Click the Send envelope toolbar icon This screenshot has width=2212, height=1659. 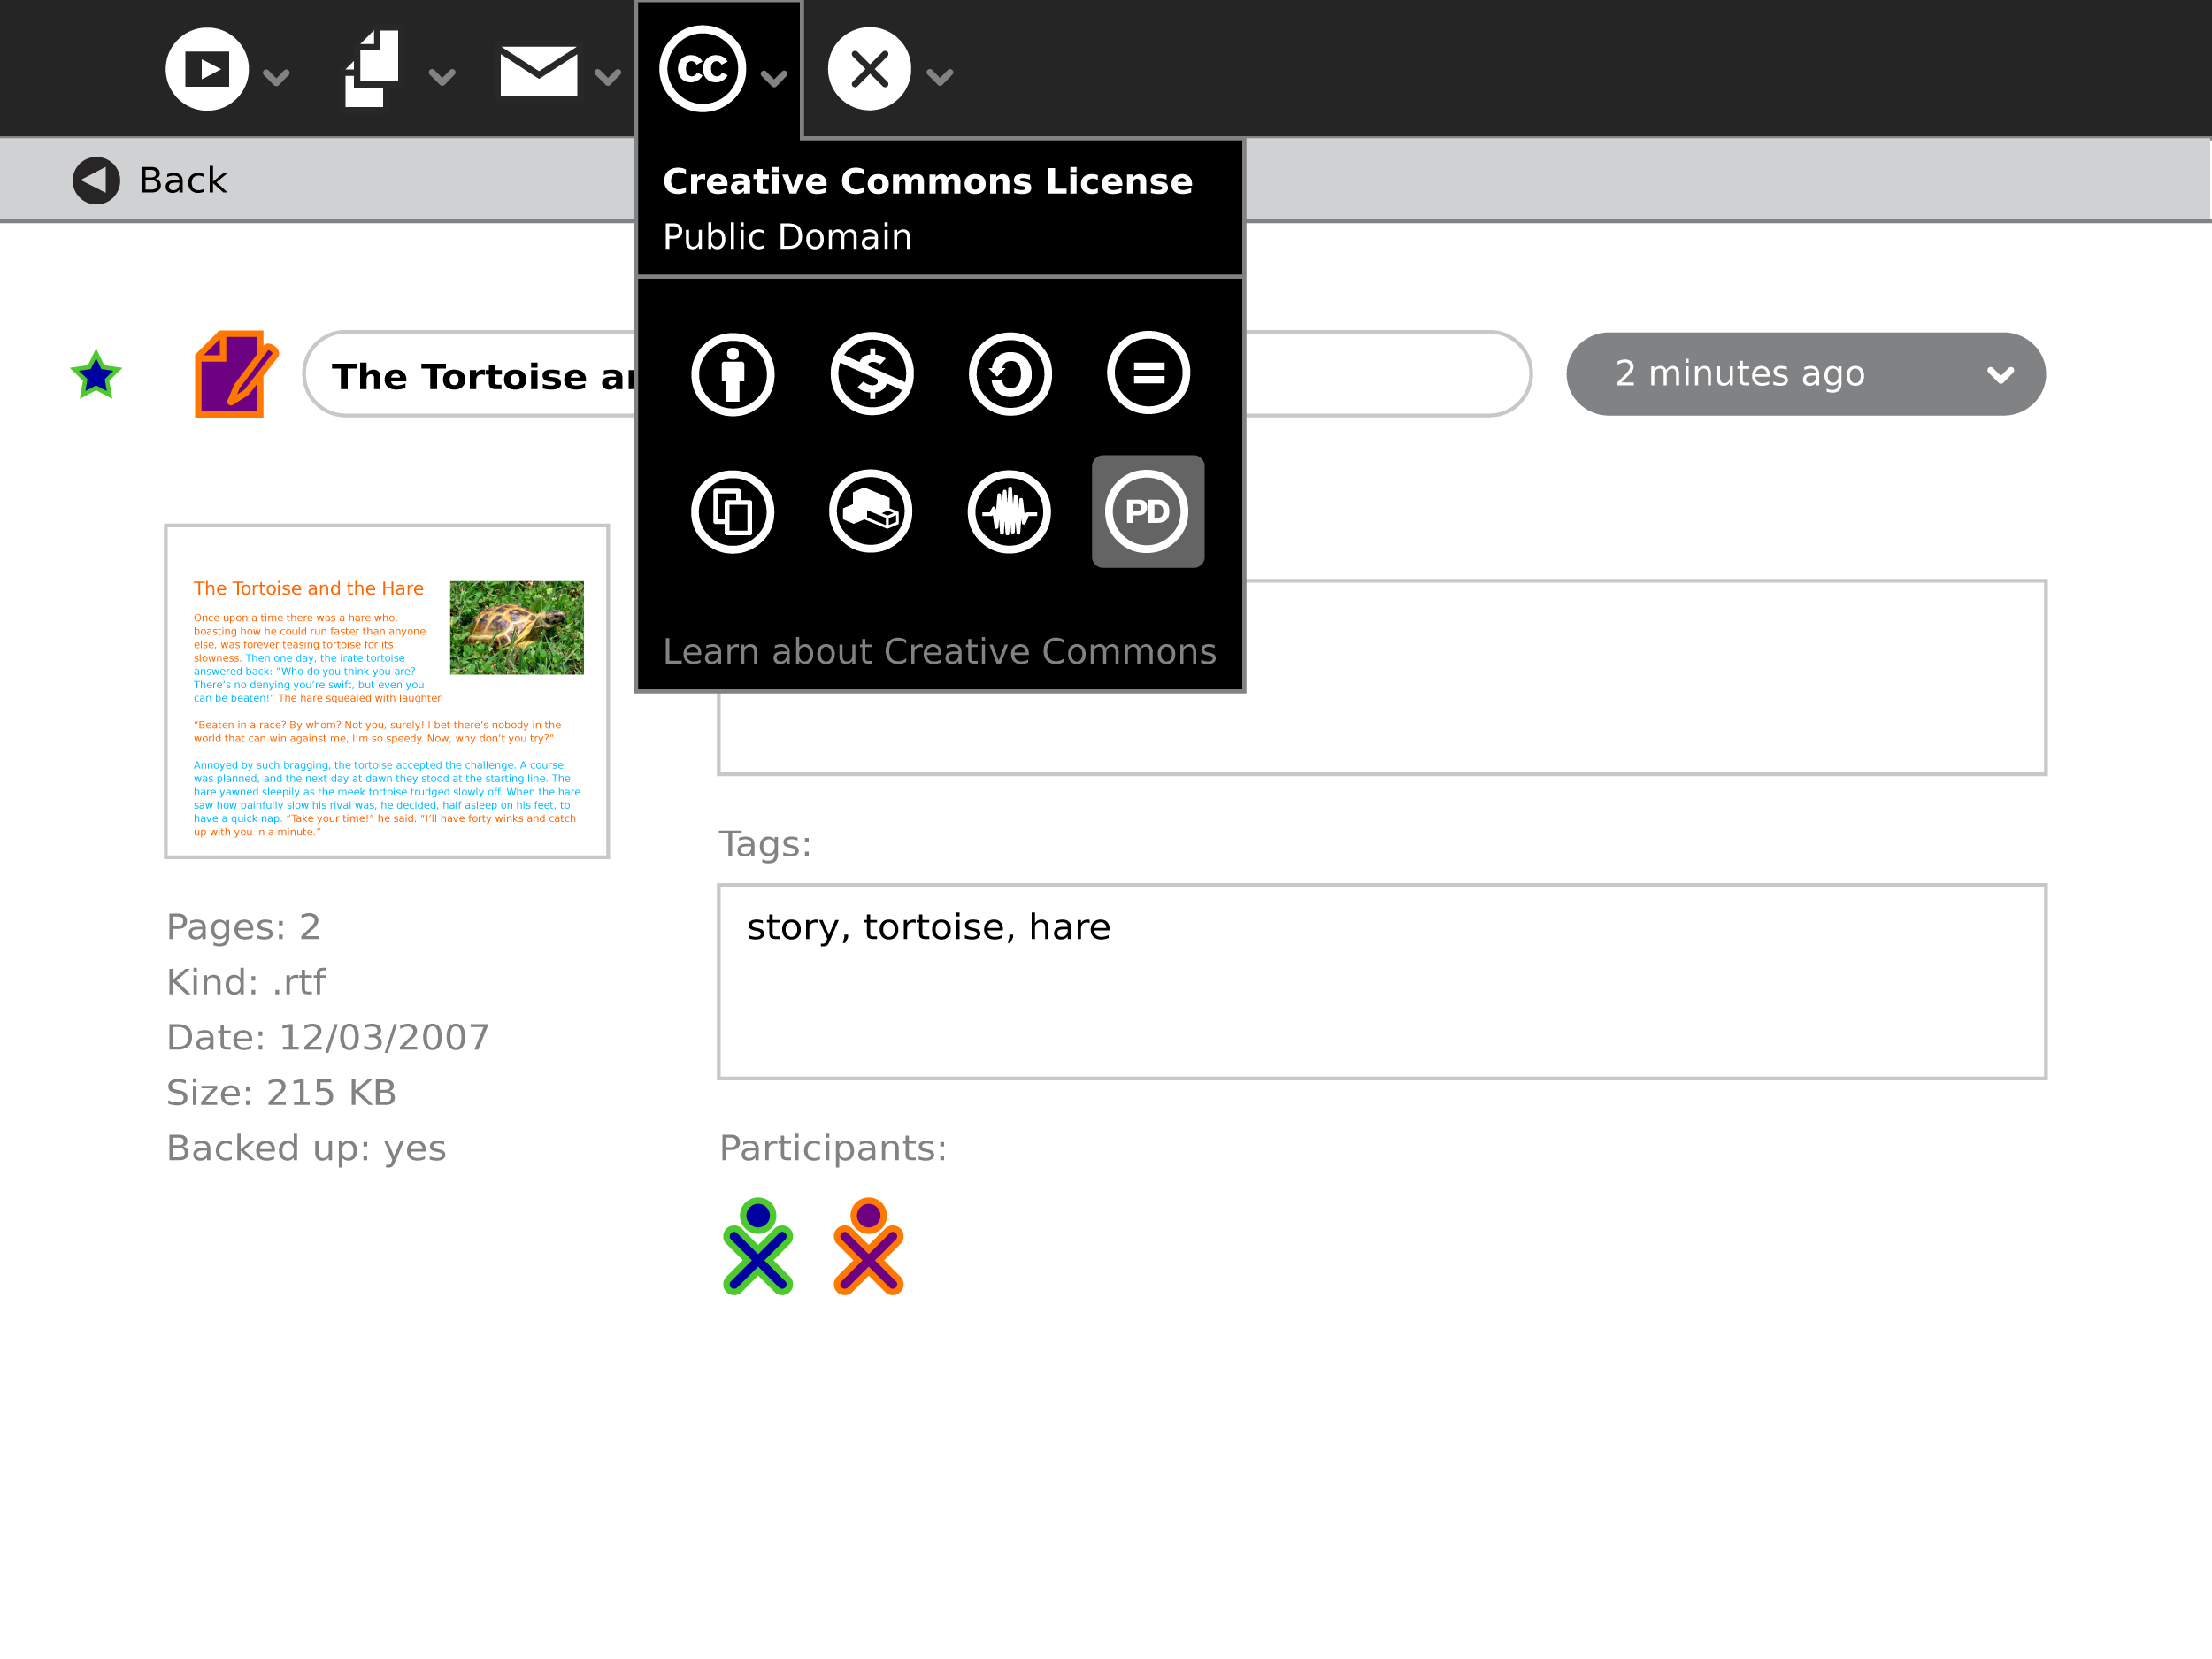538,71
